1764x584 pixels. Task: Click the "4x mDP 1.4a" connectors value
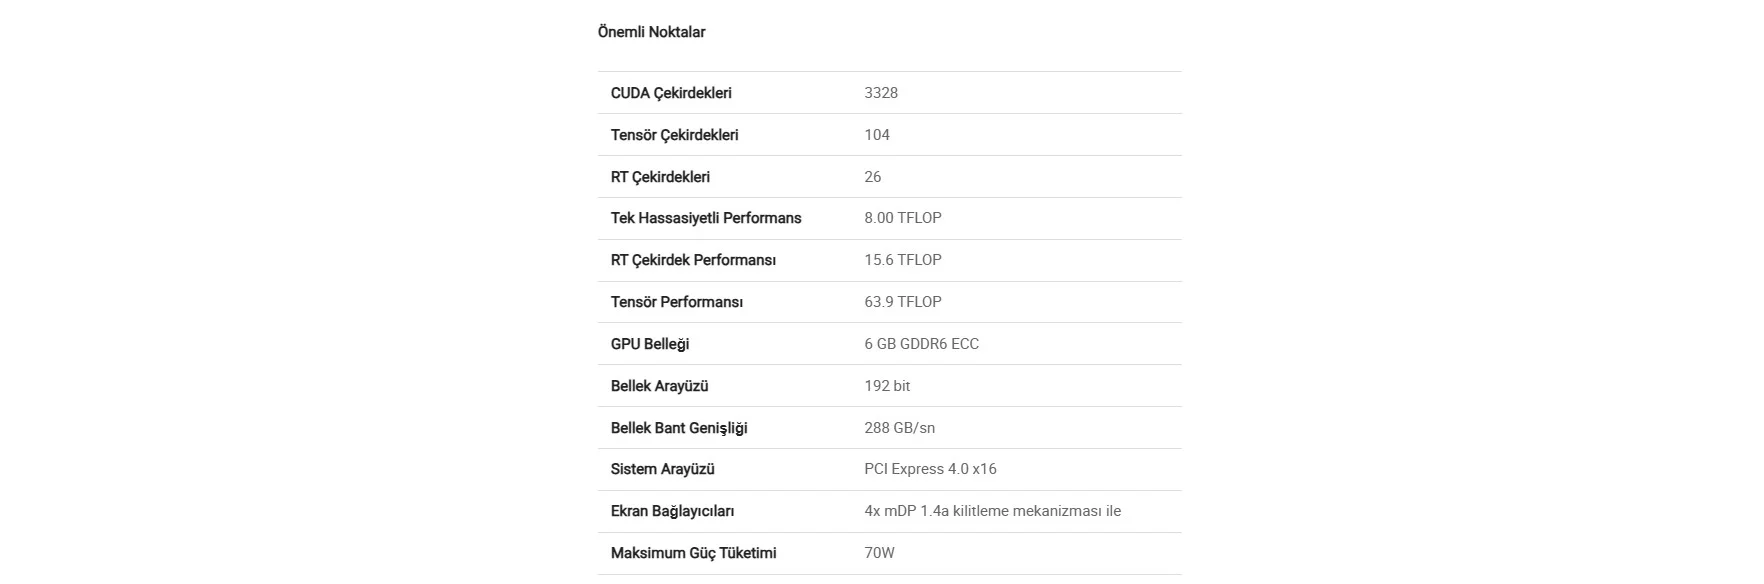[992, 511]
